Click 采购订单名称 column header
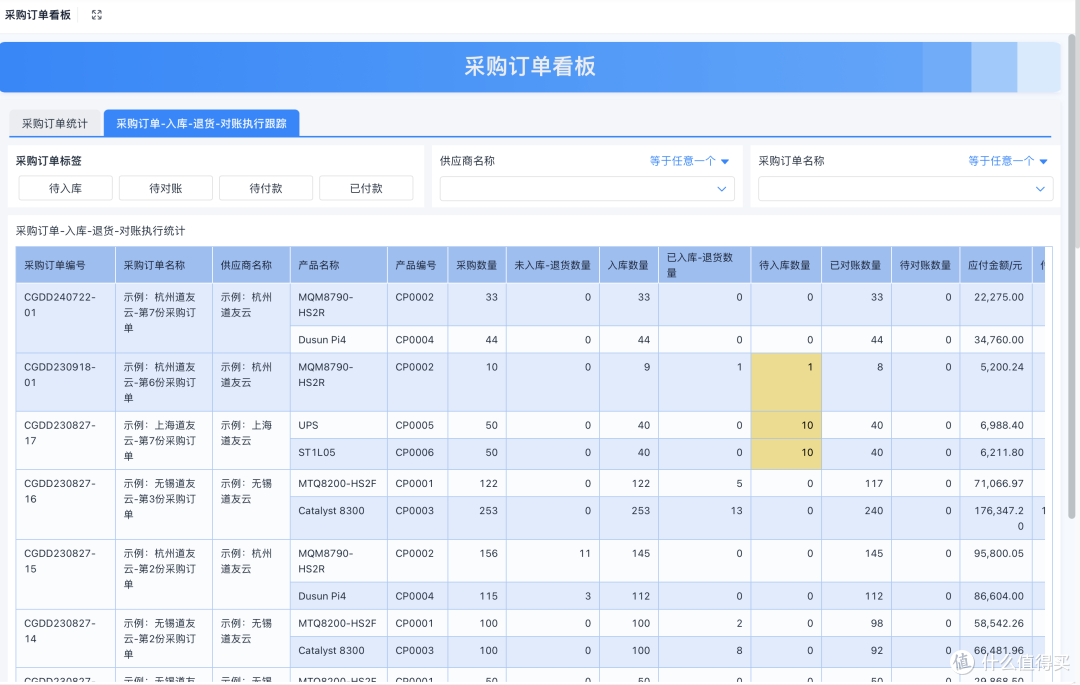1080x685 pixels. point(164,265)
